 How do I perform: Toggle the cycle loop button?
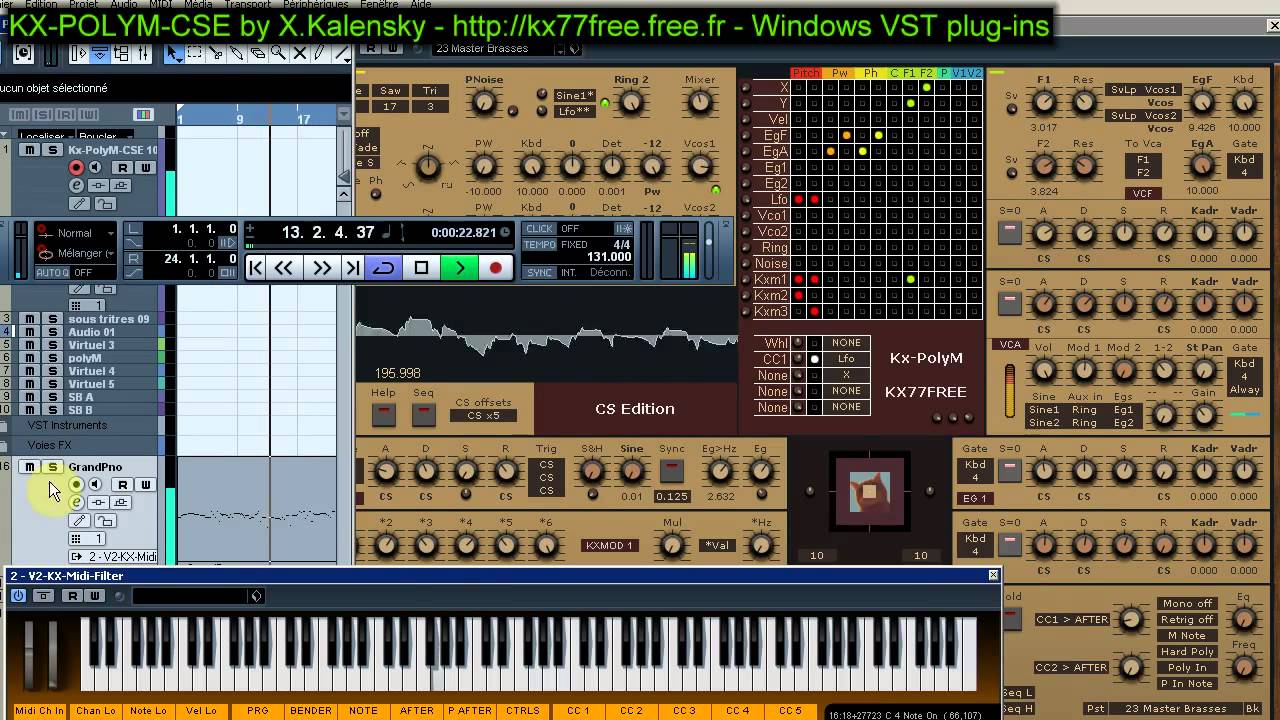tap(384, 268)
